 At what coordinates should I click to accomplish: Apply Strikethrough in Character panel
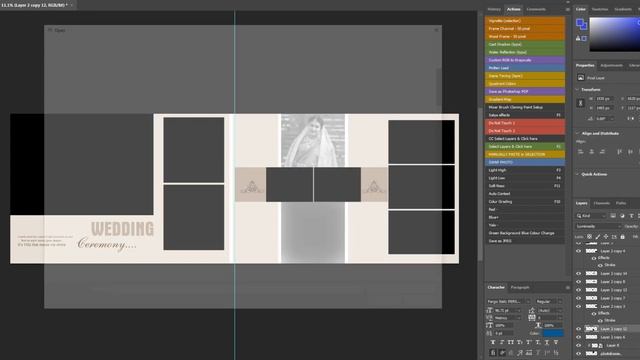pos(556,342)
